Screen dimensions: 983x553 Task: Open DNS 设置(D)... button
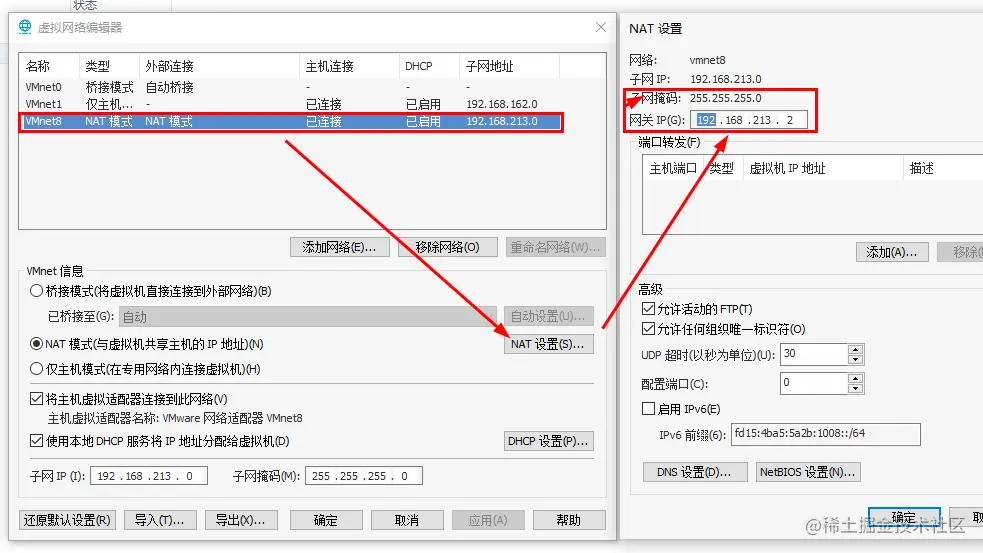coord(695,472)
